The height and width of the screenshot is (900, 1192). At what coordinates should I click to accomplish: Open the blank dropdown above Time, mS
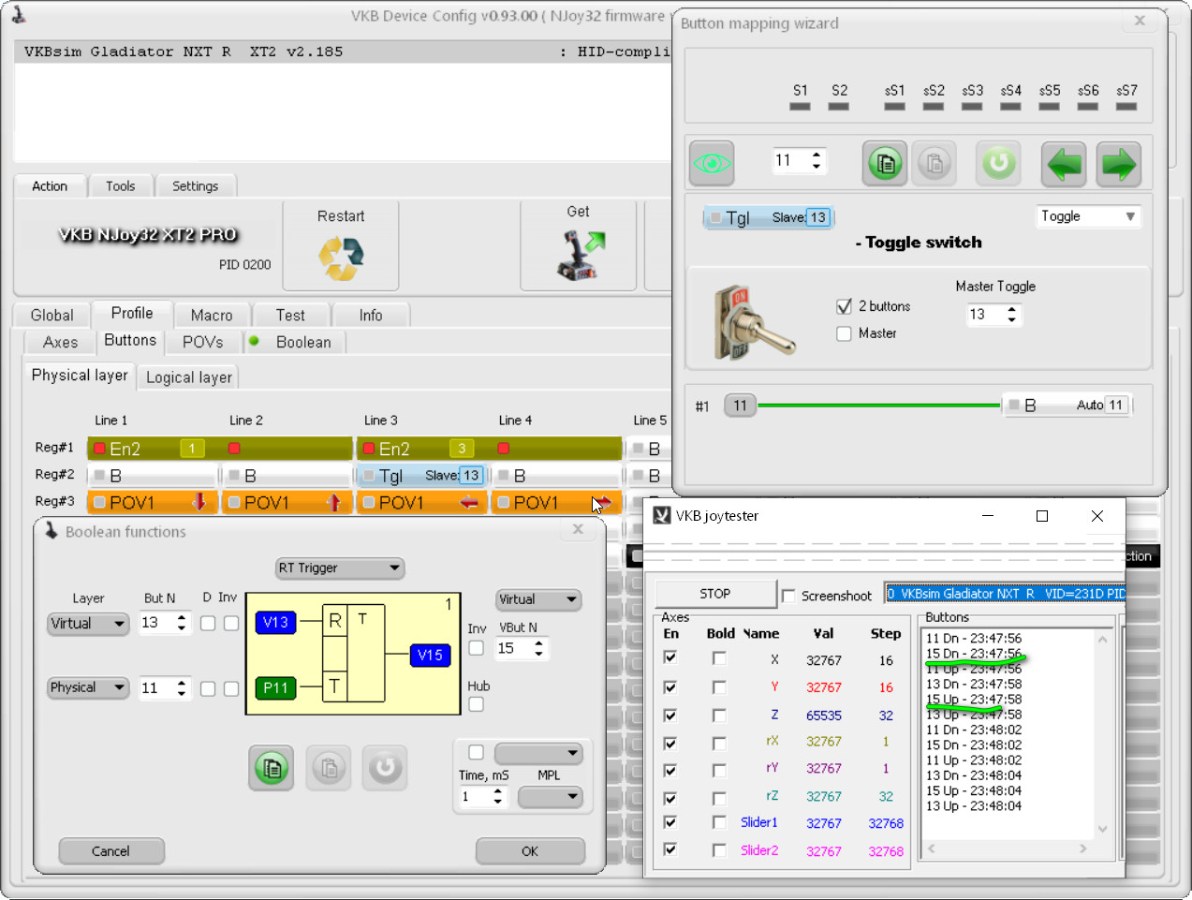tap(538, 753)
